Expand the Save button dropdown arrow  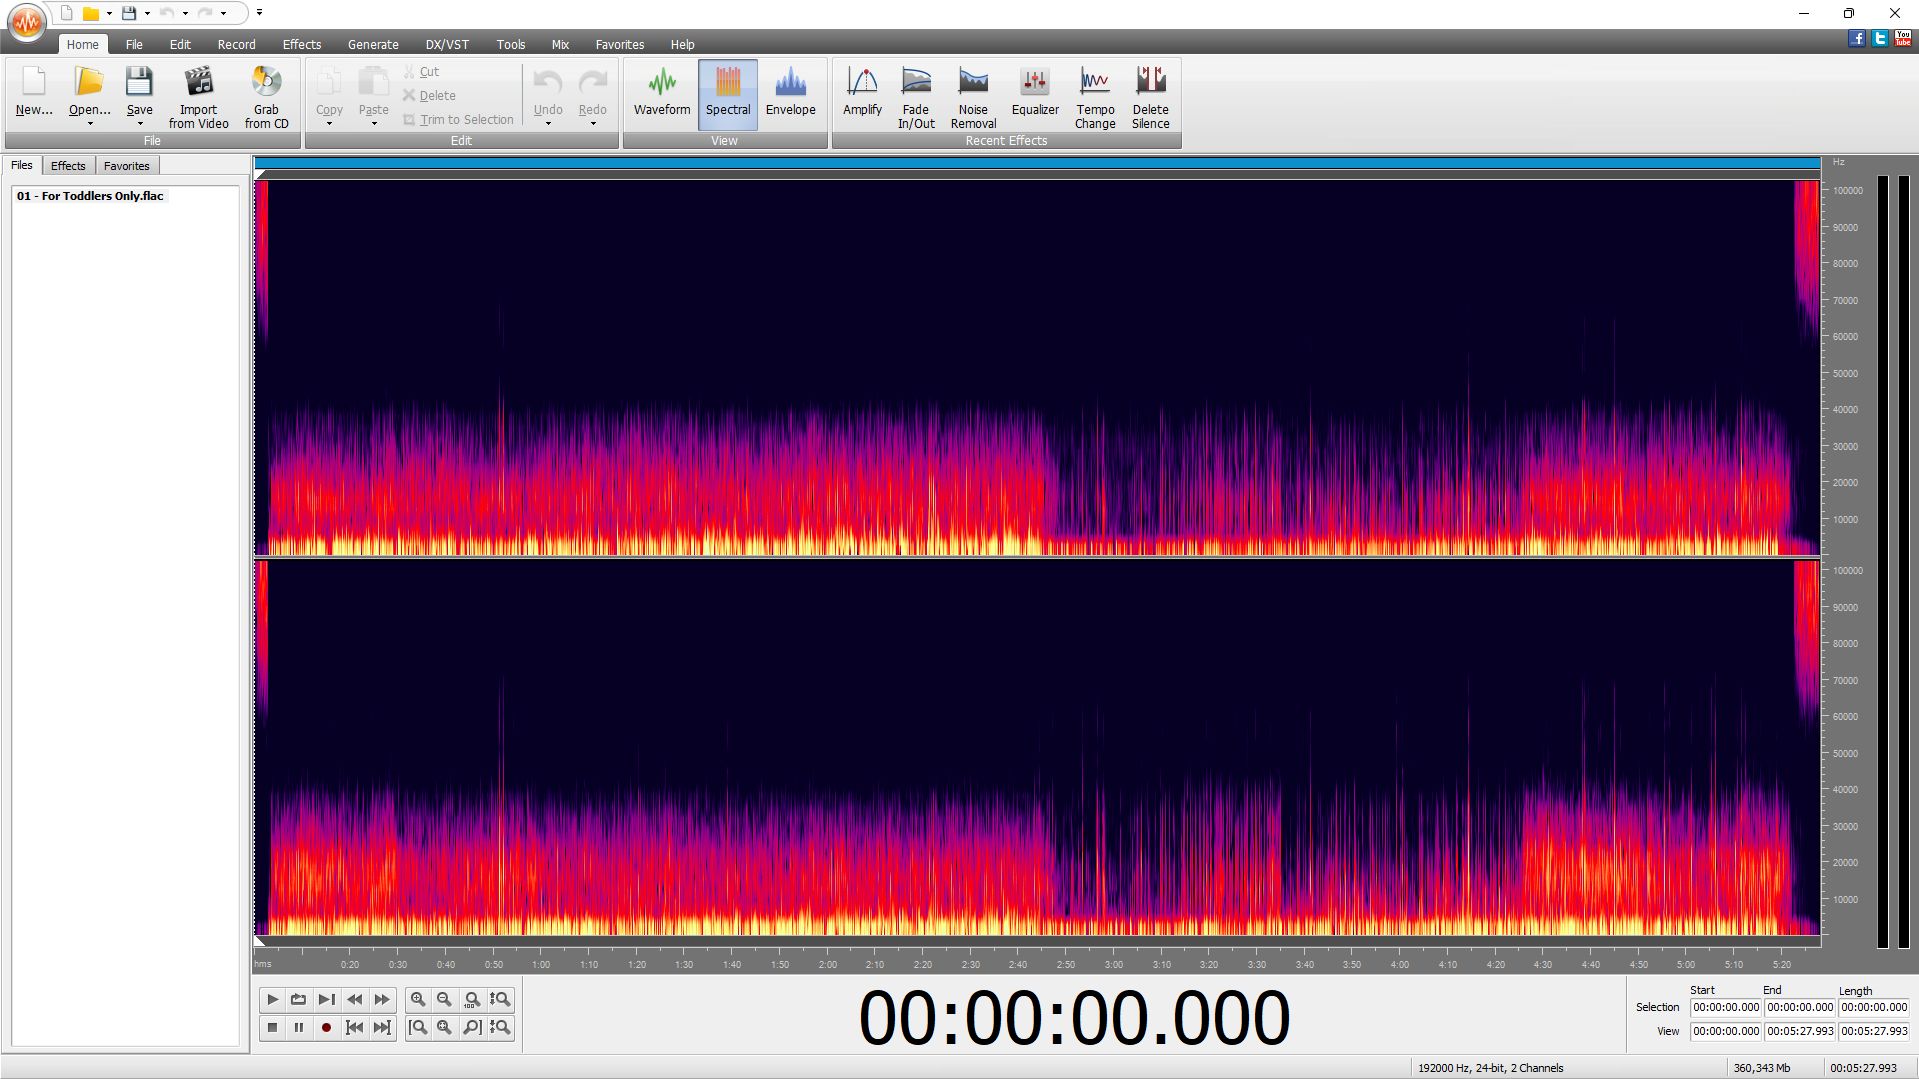pyautogui.click(x=140, y=124)
